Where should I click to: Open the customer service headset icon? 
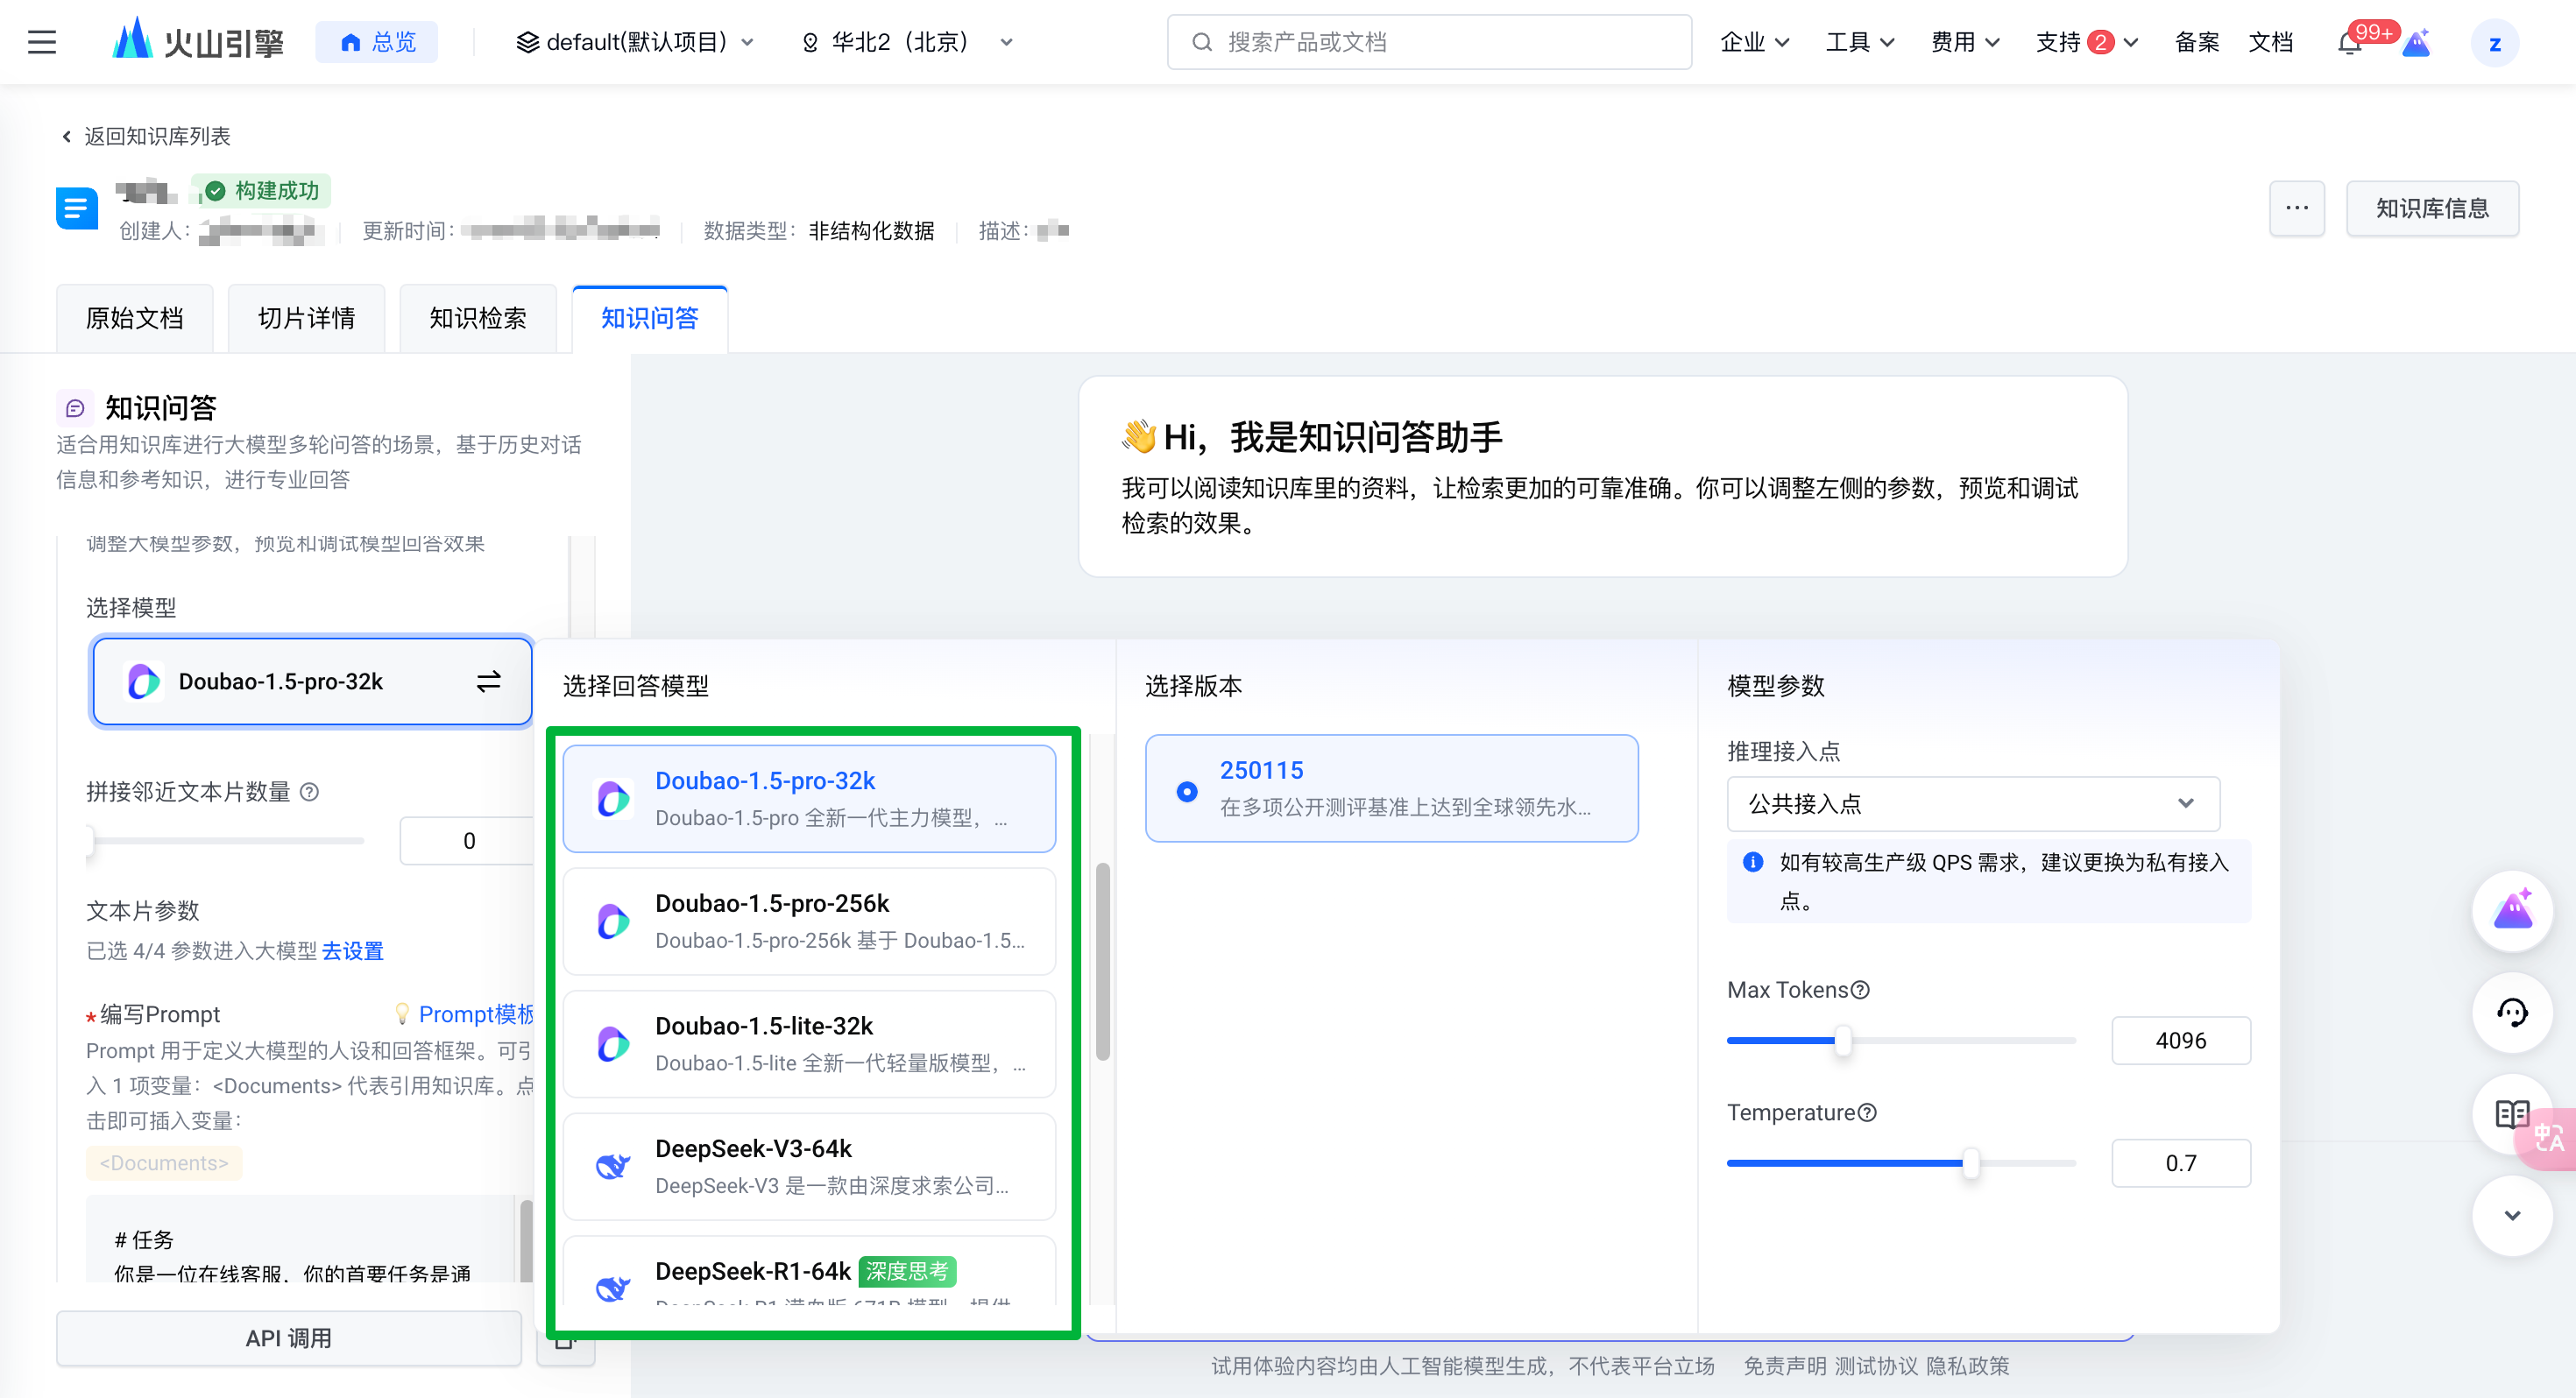pyautogui.click(x=2512, y=1012)
